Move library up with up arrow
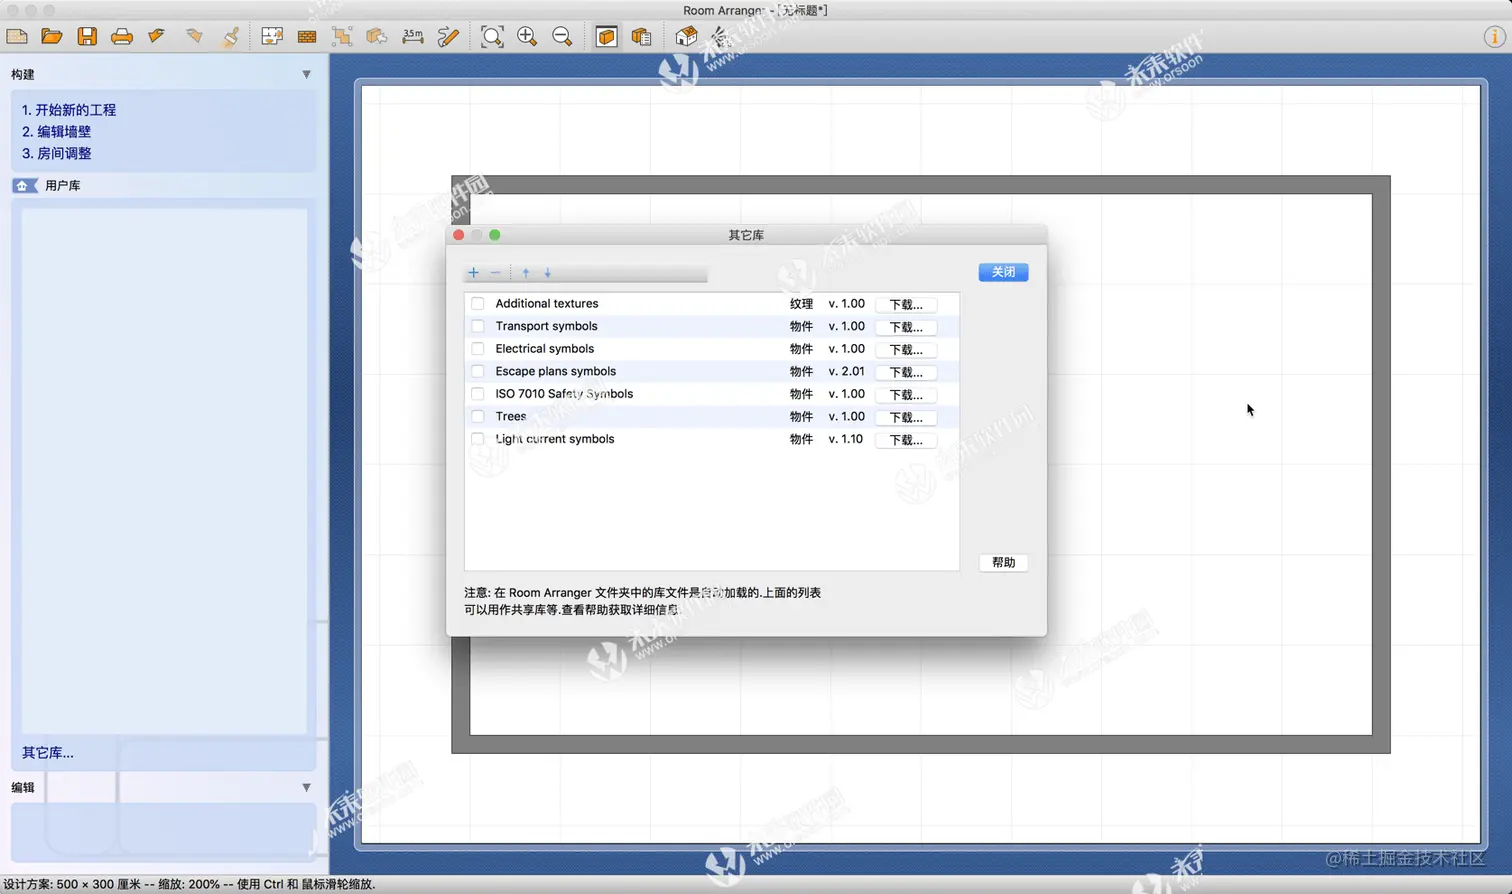 point(526,273)
